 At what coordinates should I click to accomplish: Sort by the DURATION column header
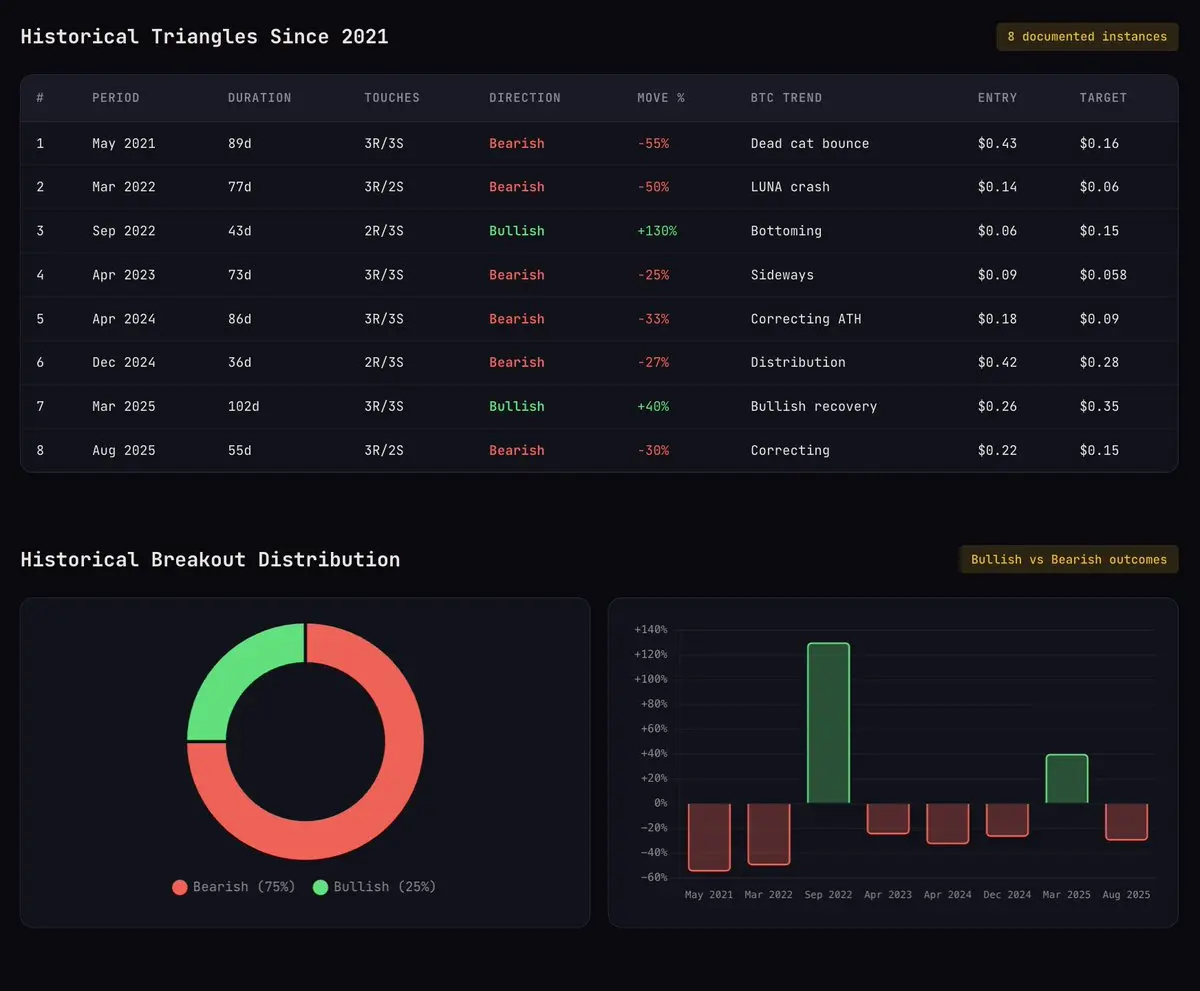[x=260, y=98]
